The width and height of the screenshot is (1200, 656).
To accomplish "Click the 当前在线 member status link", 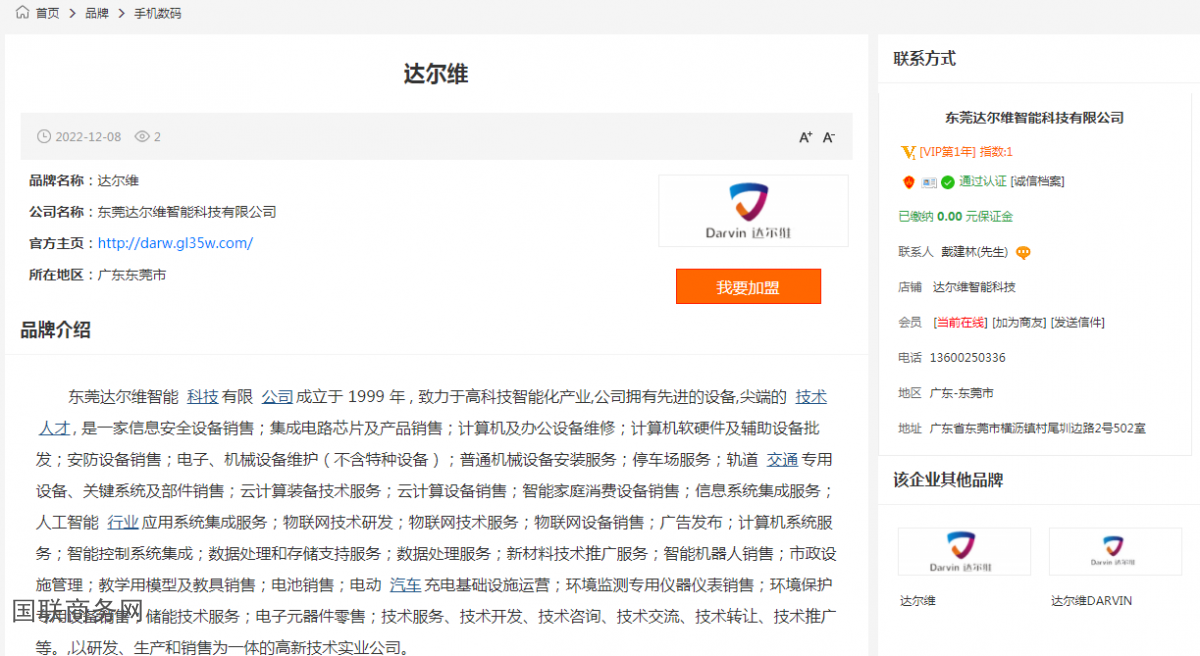I will point(960,323).
